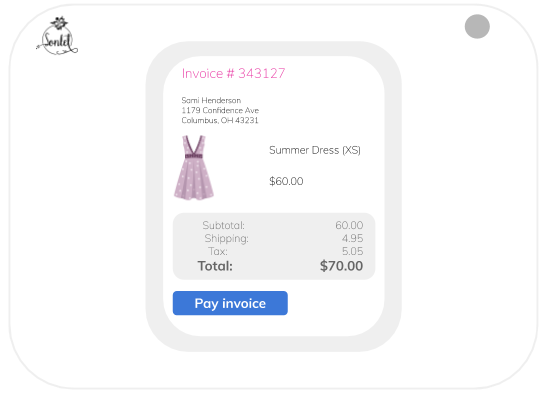
Task: Click the Shipping label
Action: tap(226, 238)
